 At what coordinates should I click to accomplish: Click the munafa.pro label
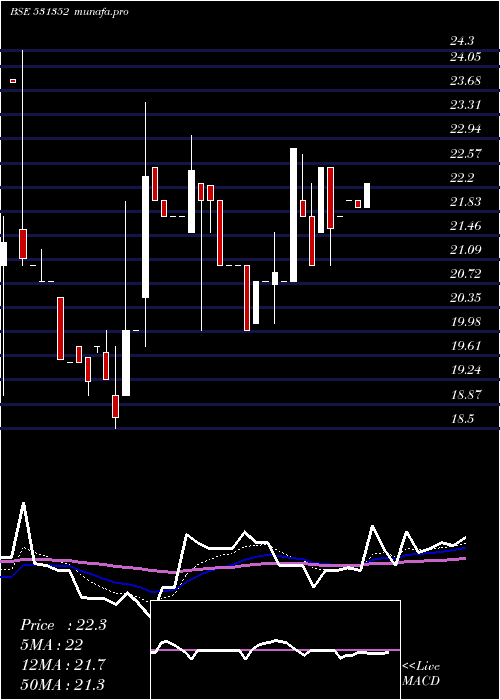[100, 12]
